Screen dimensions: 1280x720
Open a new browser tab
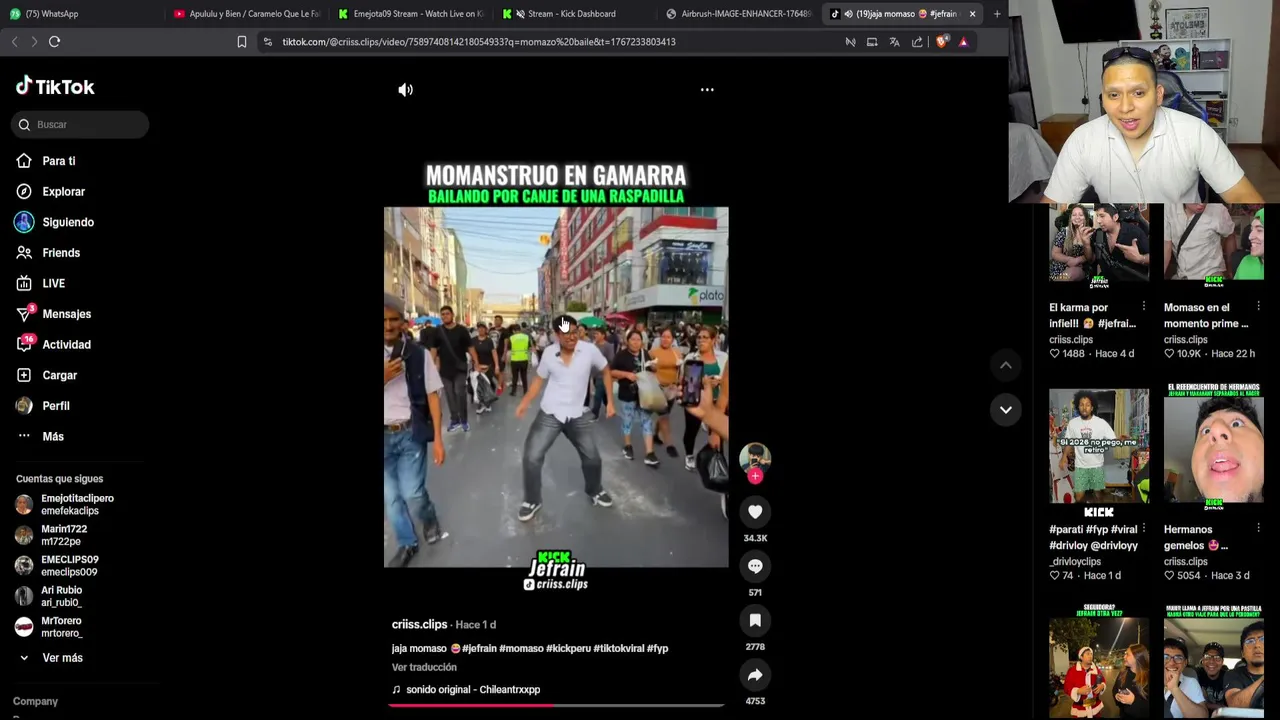(997, 14)
